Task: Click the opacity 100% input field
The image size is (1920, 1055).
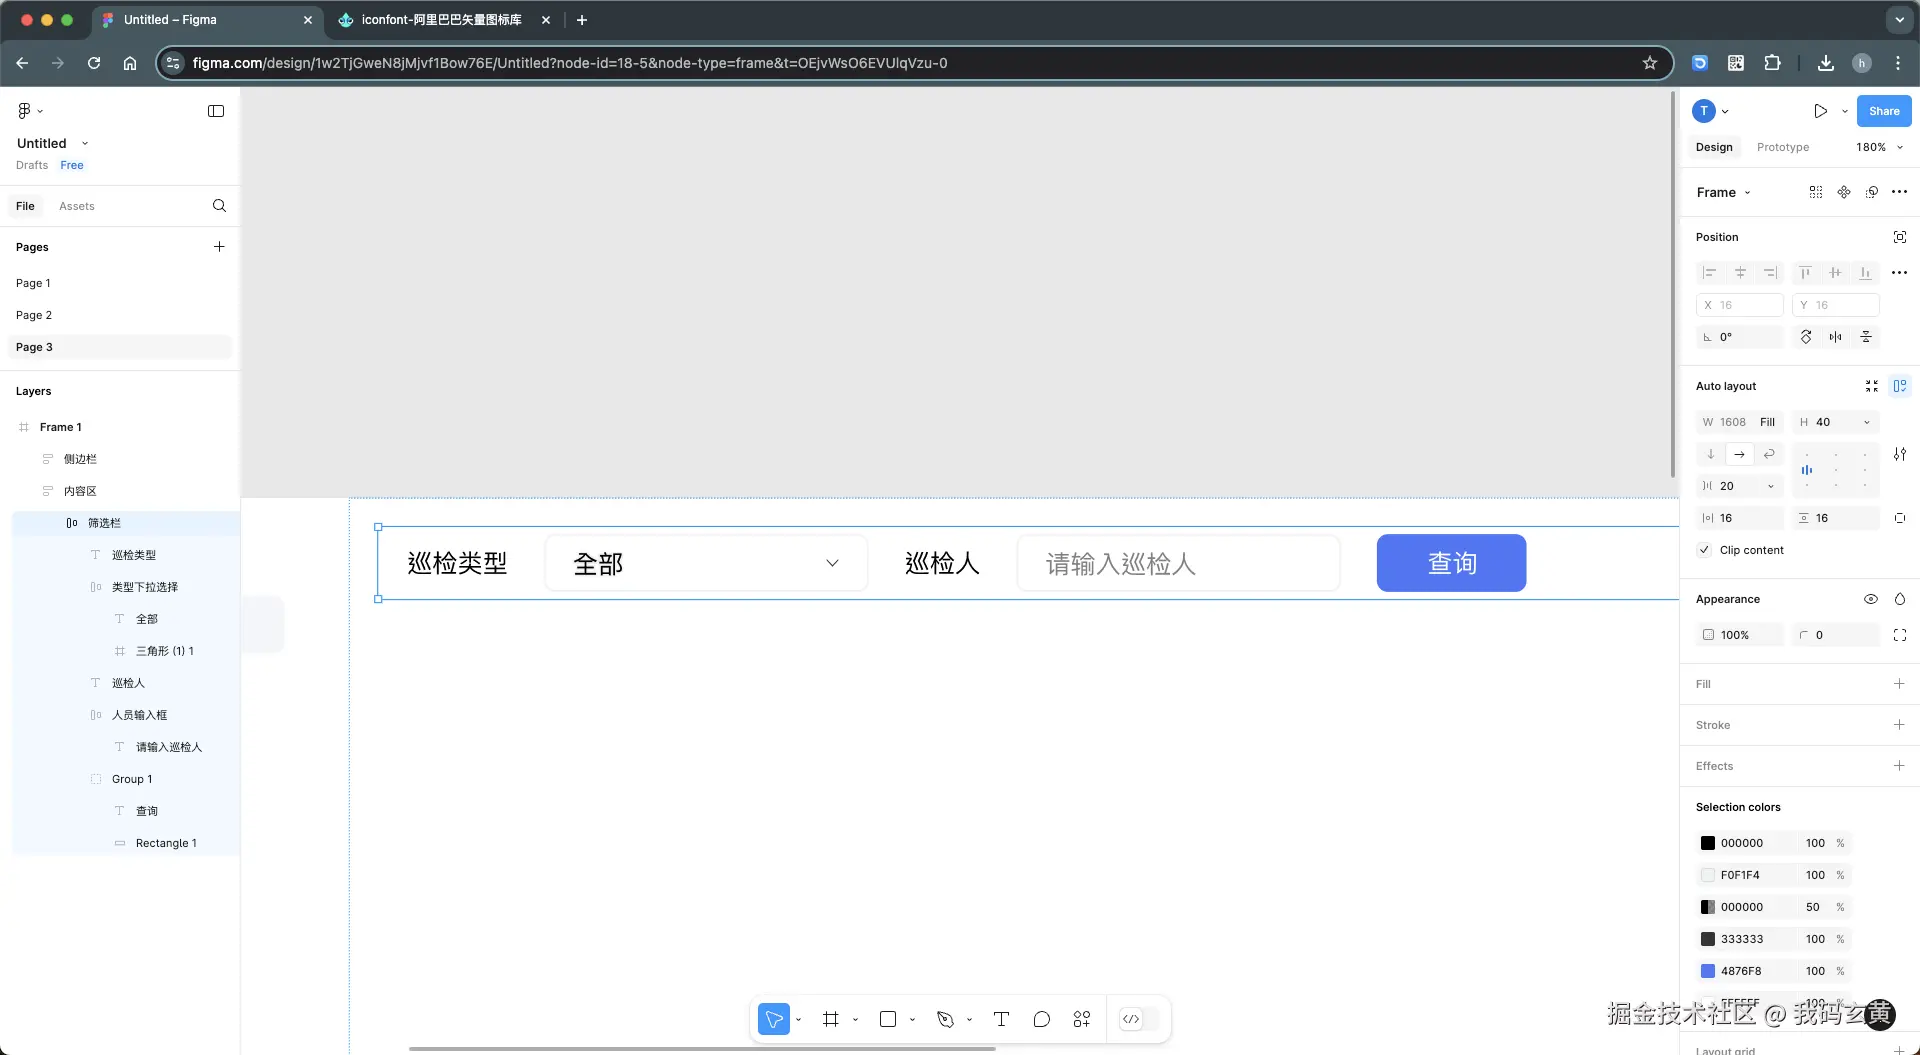Action: [1740, 635]
